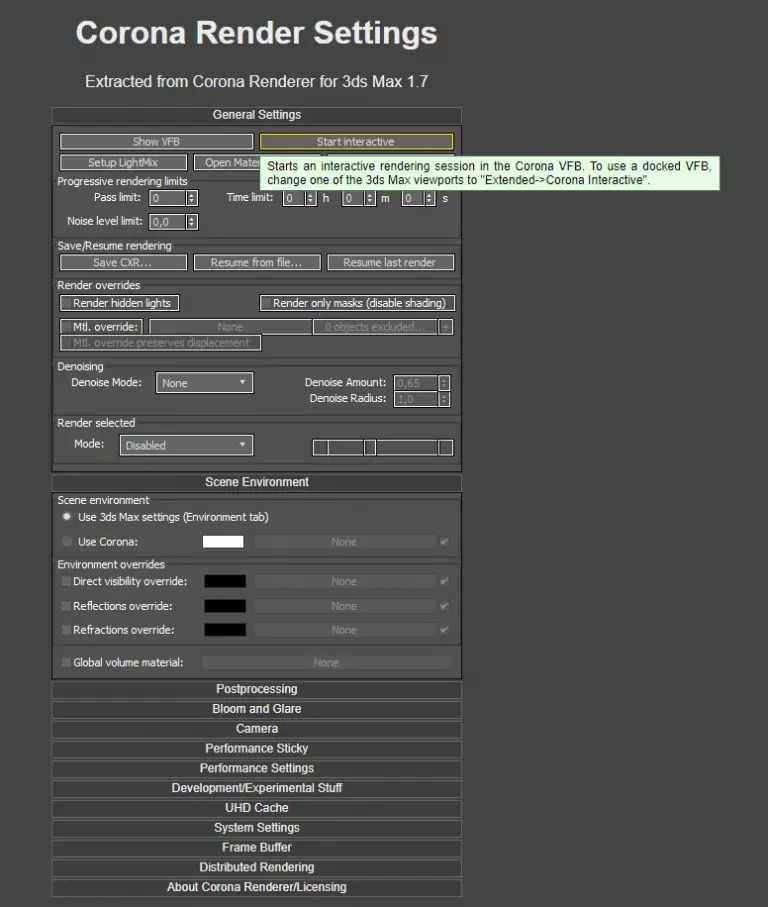Screen dimensions: 768x907
Task: Start interactive rendering session
Action: [356, 142]
